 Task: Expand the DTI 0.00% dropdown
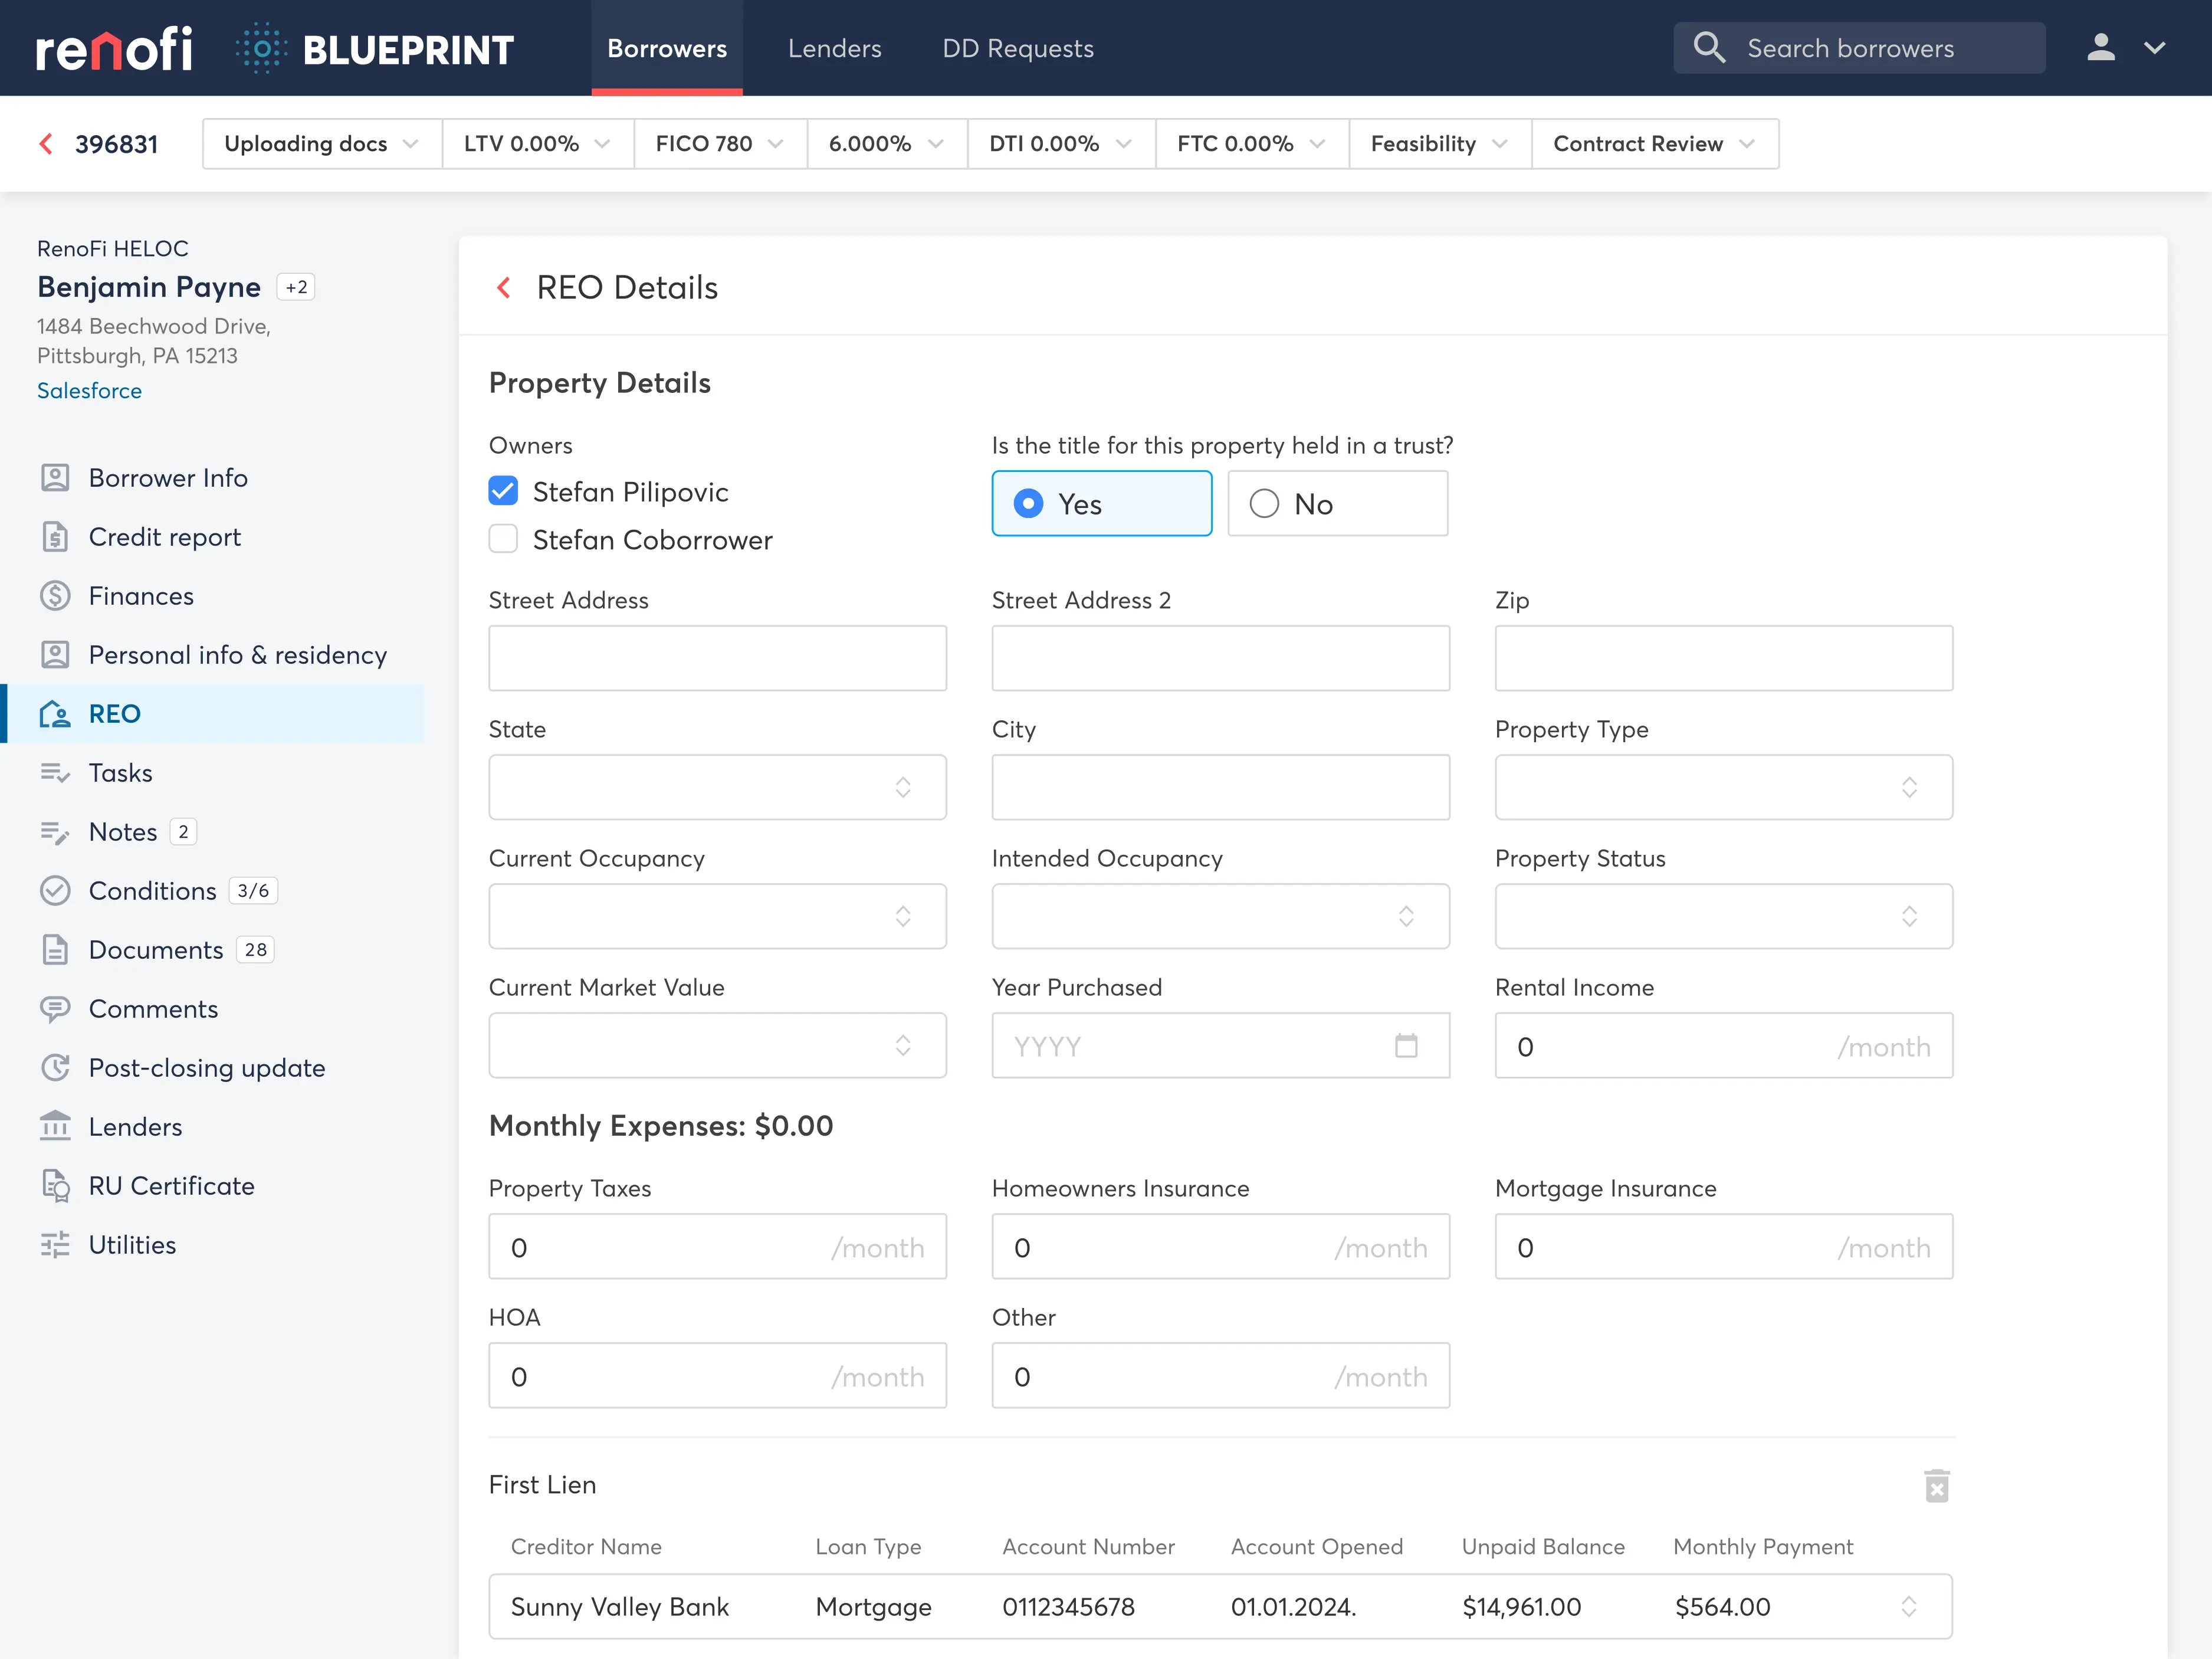pos(1061,144)
